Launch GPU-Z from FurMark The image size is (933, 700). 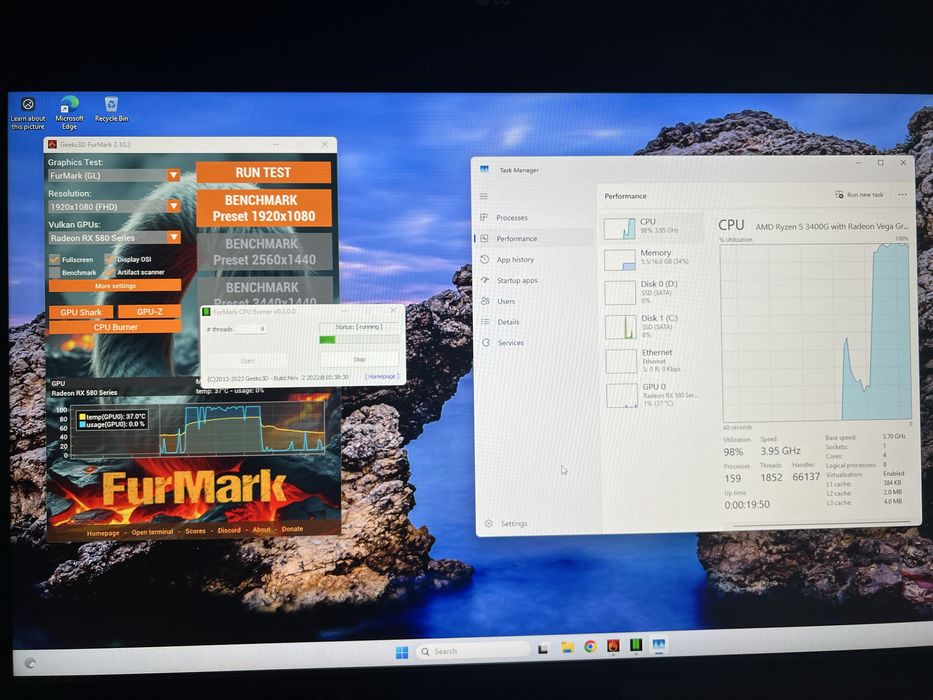149,311
